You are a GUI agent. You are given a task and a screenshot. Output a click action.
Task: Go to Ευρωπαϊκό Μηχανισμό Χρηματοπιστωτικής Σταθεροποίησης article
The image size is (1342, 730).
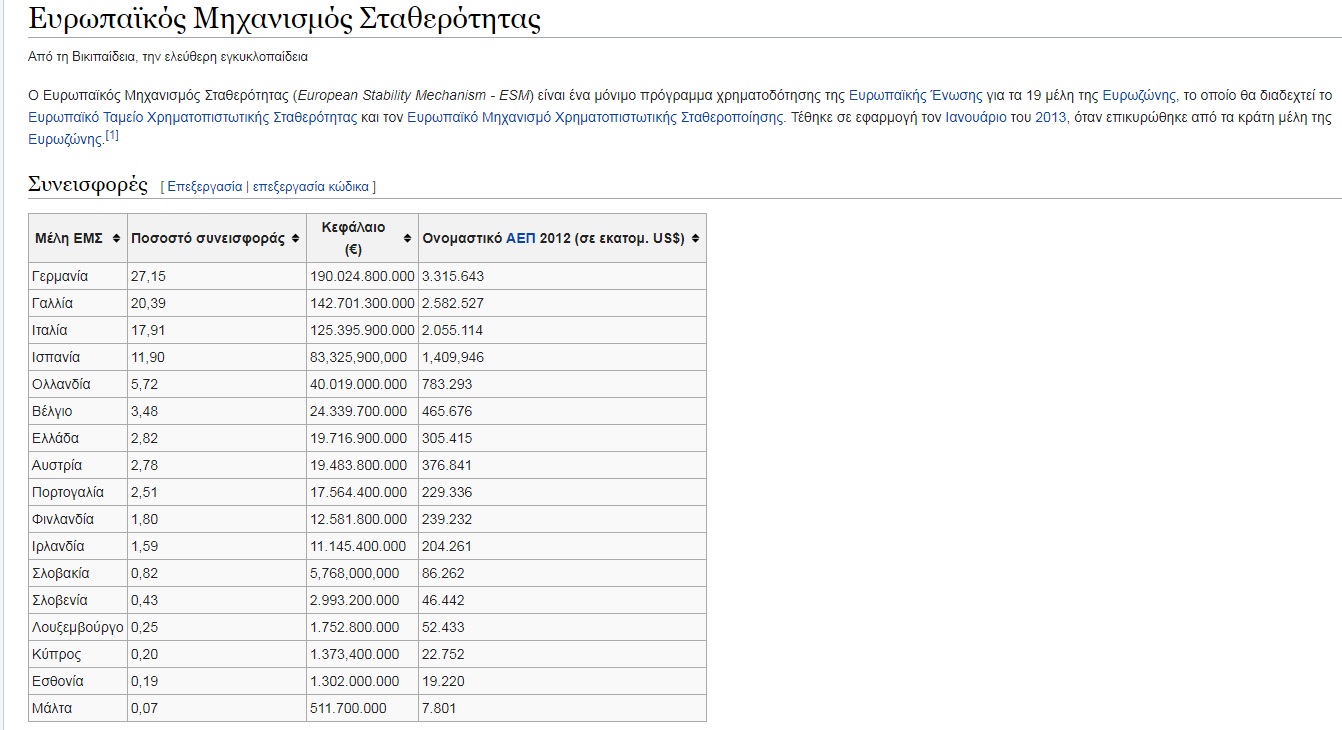coord(595,117)
